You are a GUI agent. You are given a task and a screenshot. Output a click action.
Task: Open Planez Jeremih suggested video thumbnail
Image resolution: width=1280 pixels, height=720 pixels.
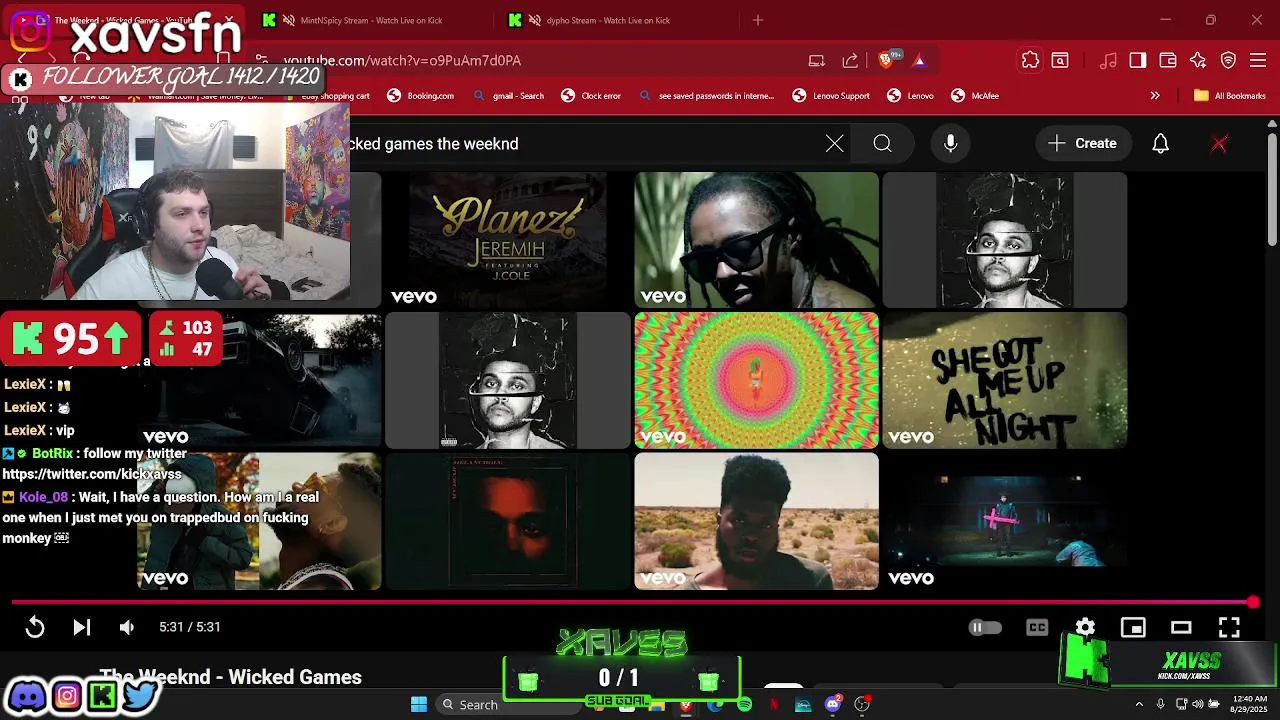pyautogui.click(x=508, y=239)
